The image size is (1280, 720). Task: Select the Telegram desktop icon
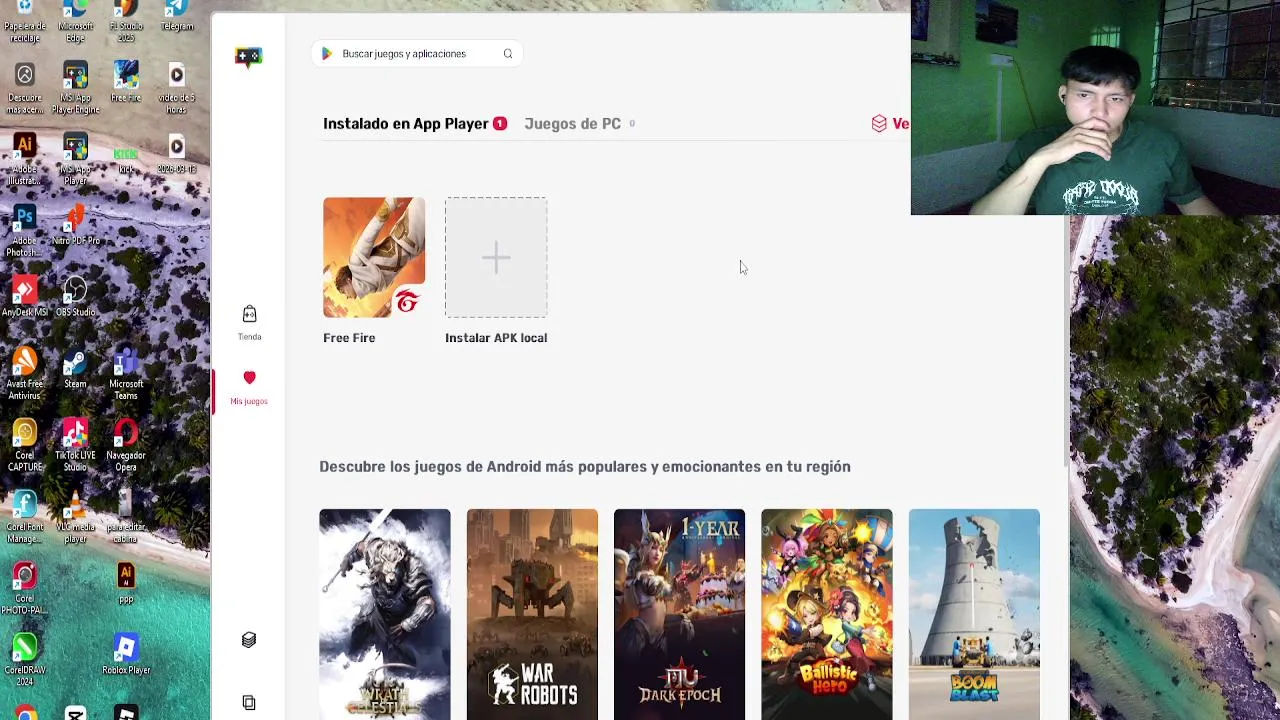click(177, 16)
